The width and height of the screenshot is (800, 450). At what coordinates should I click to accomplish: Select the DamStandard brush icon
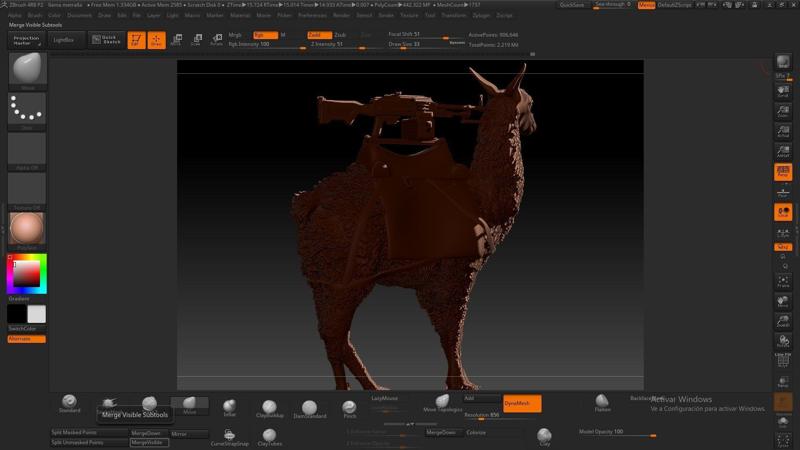click(x=309, y=410)
